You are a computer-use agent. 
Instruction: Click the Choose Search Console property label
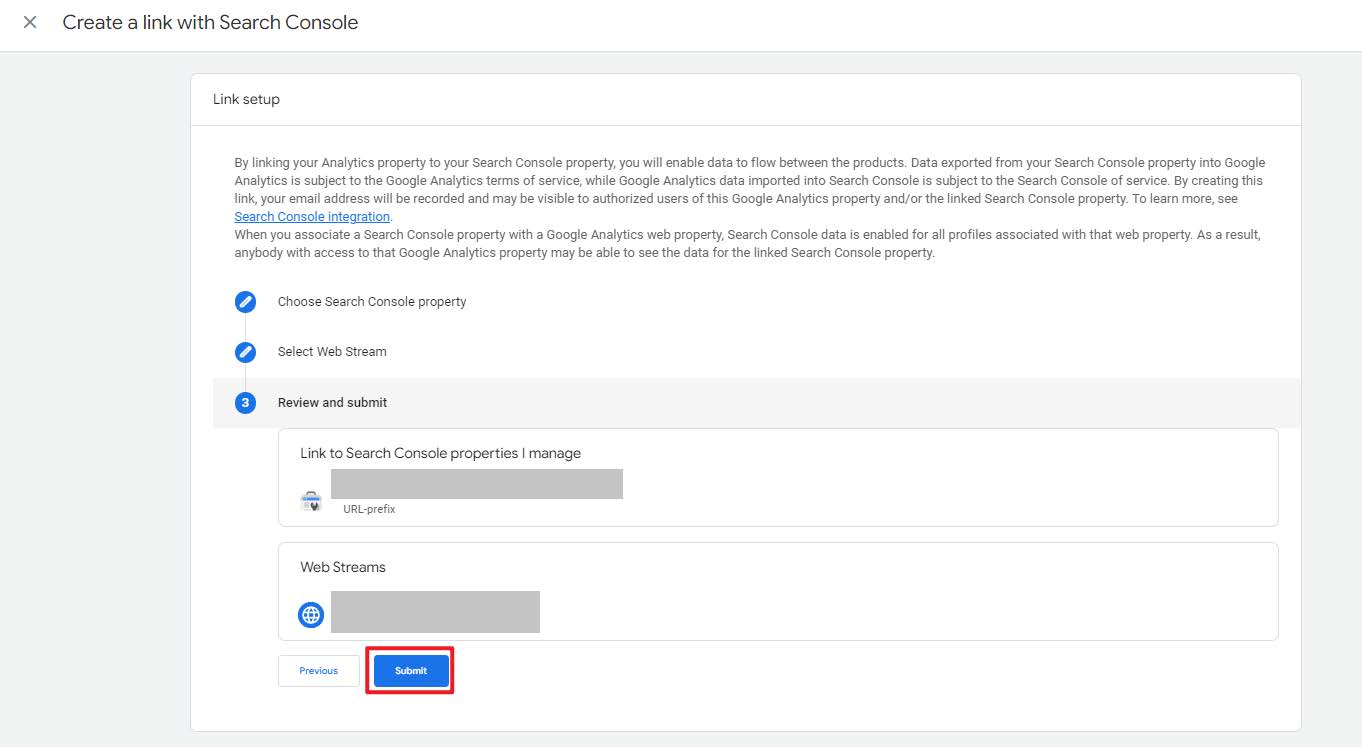[x=372, y=302]
